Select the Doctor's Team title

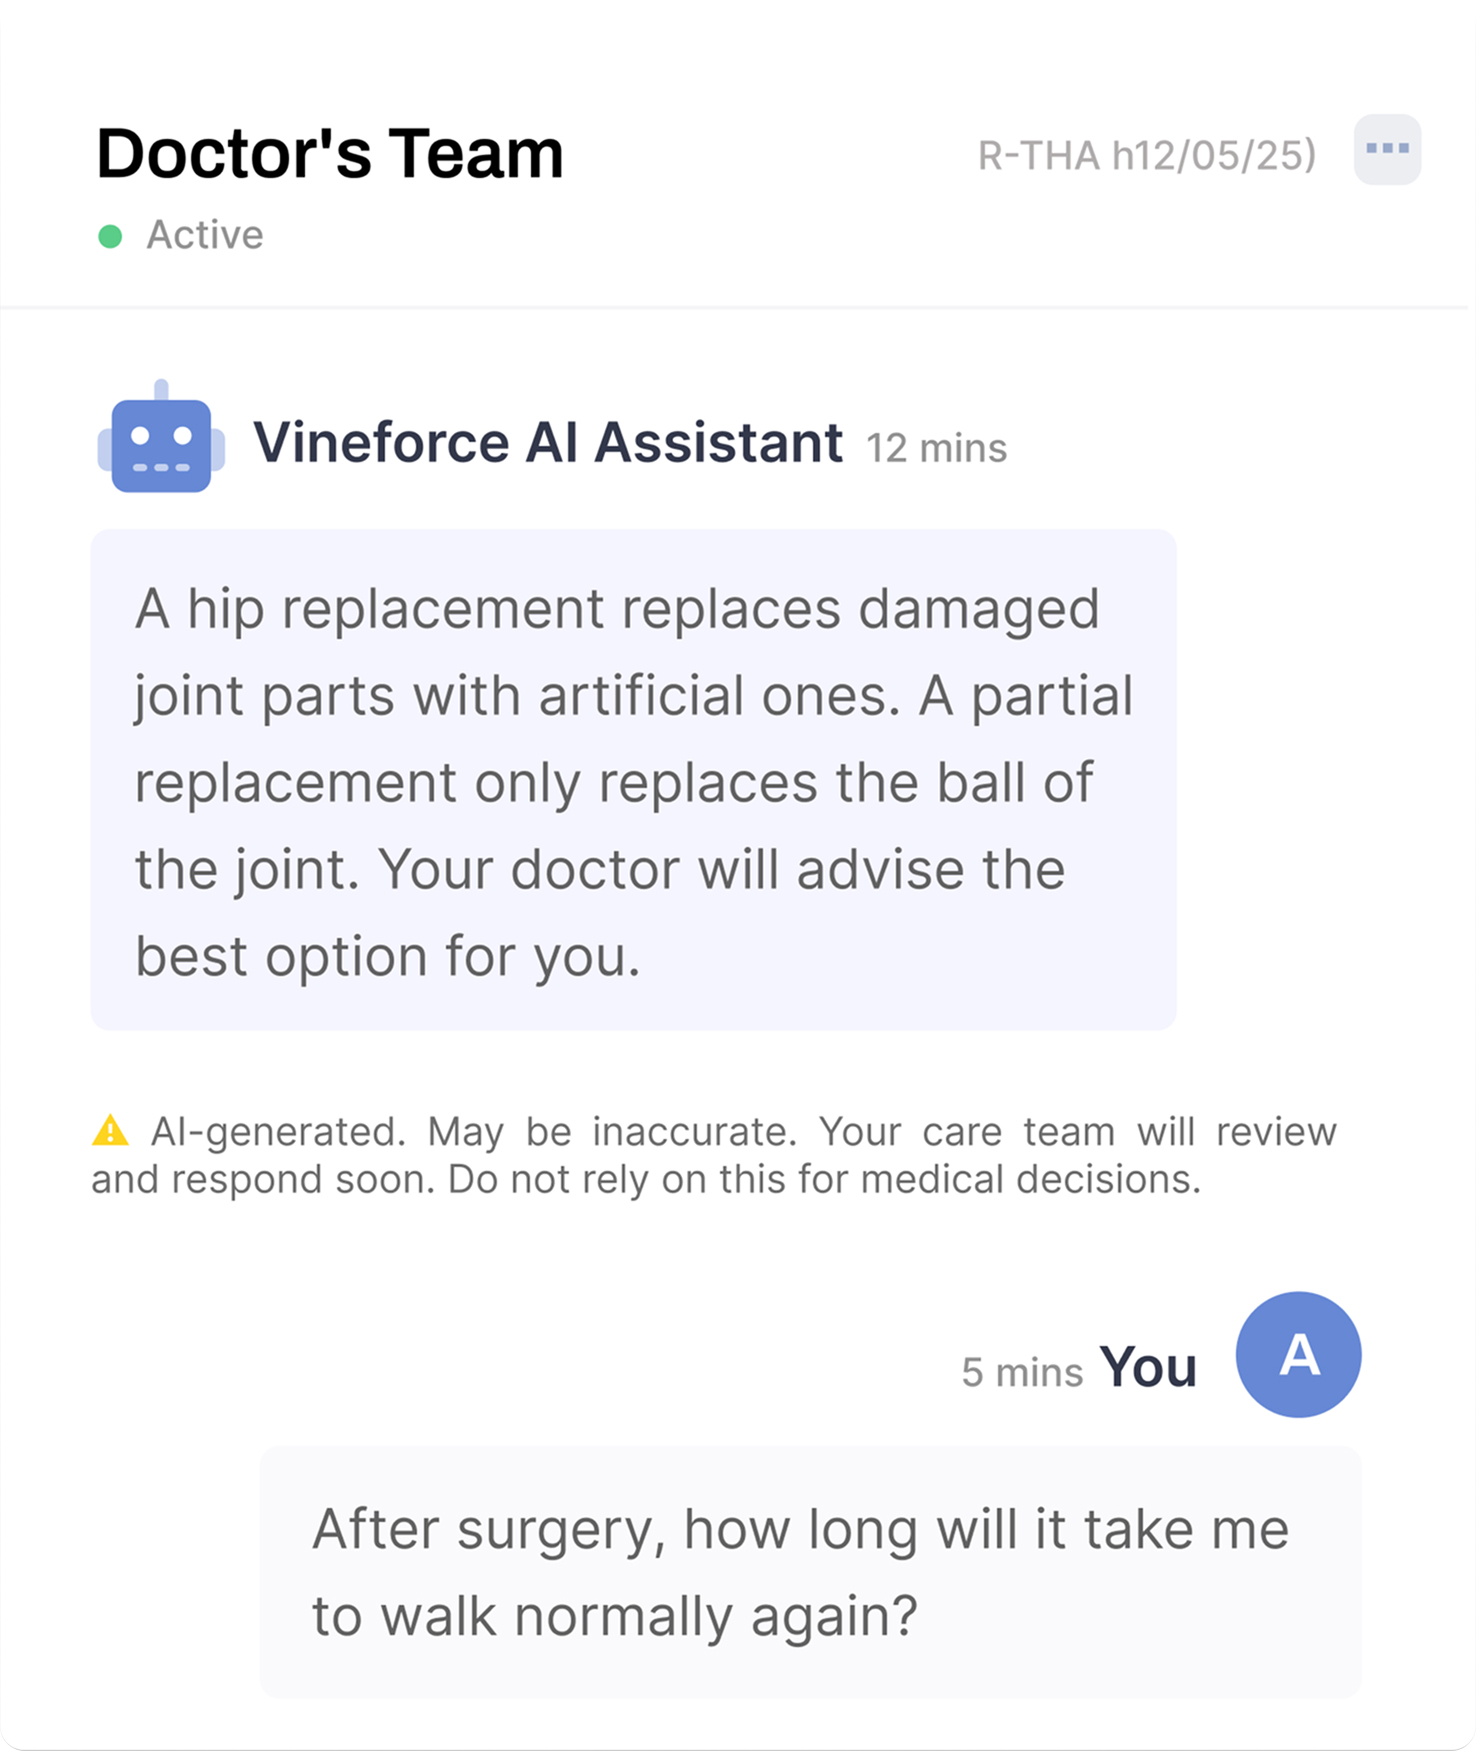click(330, 154)
